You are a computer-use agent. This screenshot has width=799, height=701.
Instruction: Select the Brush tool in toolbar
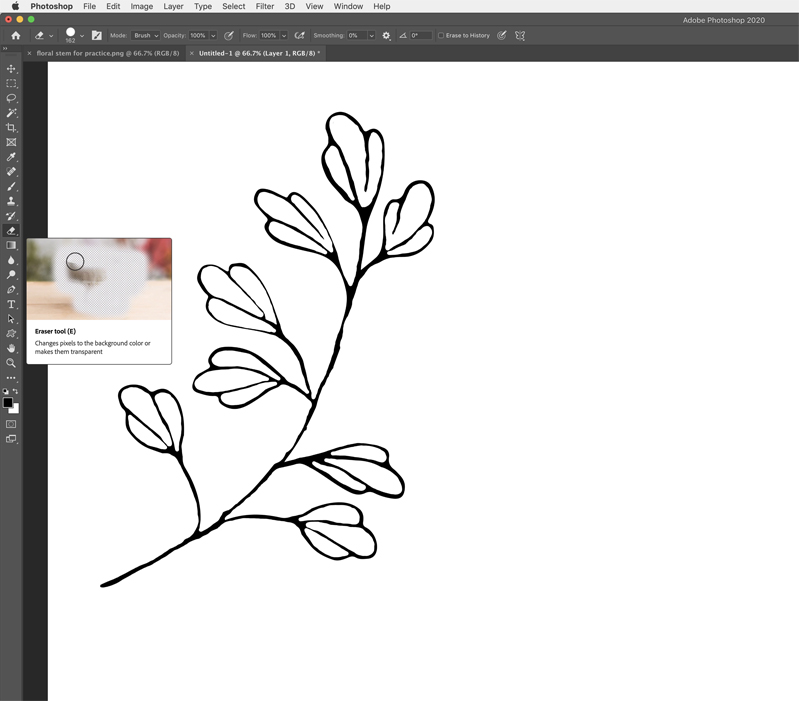(11, 186)
